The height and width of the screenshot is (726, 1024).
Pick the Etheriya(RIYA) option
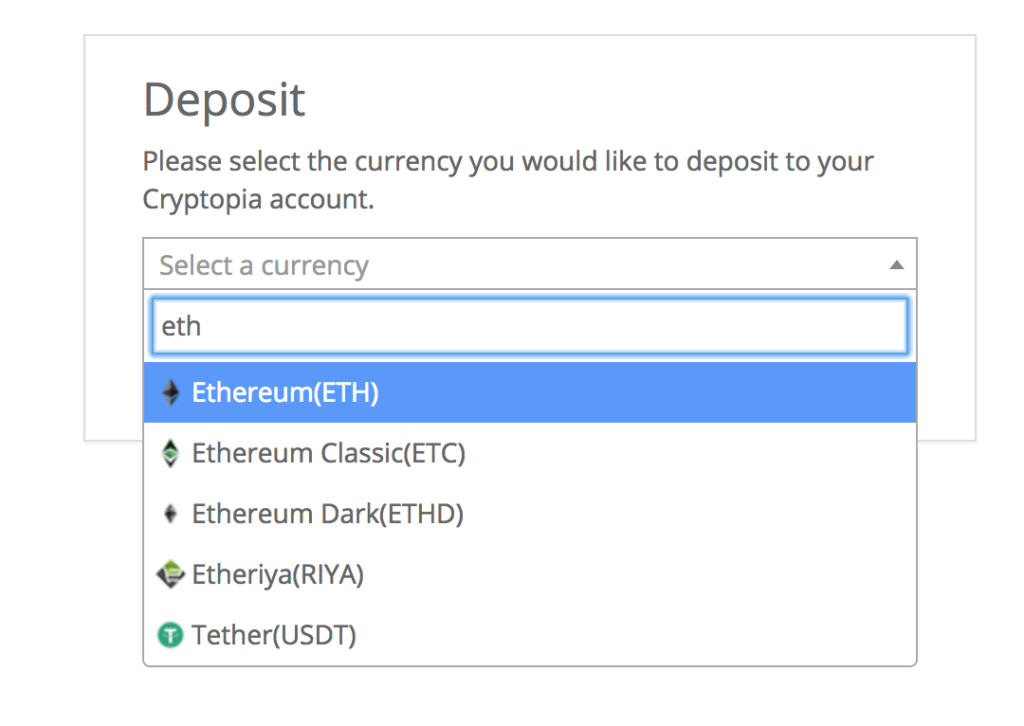pos(530,575)
